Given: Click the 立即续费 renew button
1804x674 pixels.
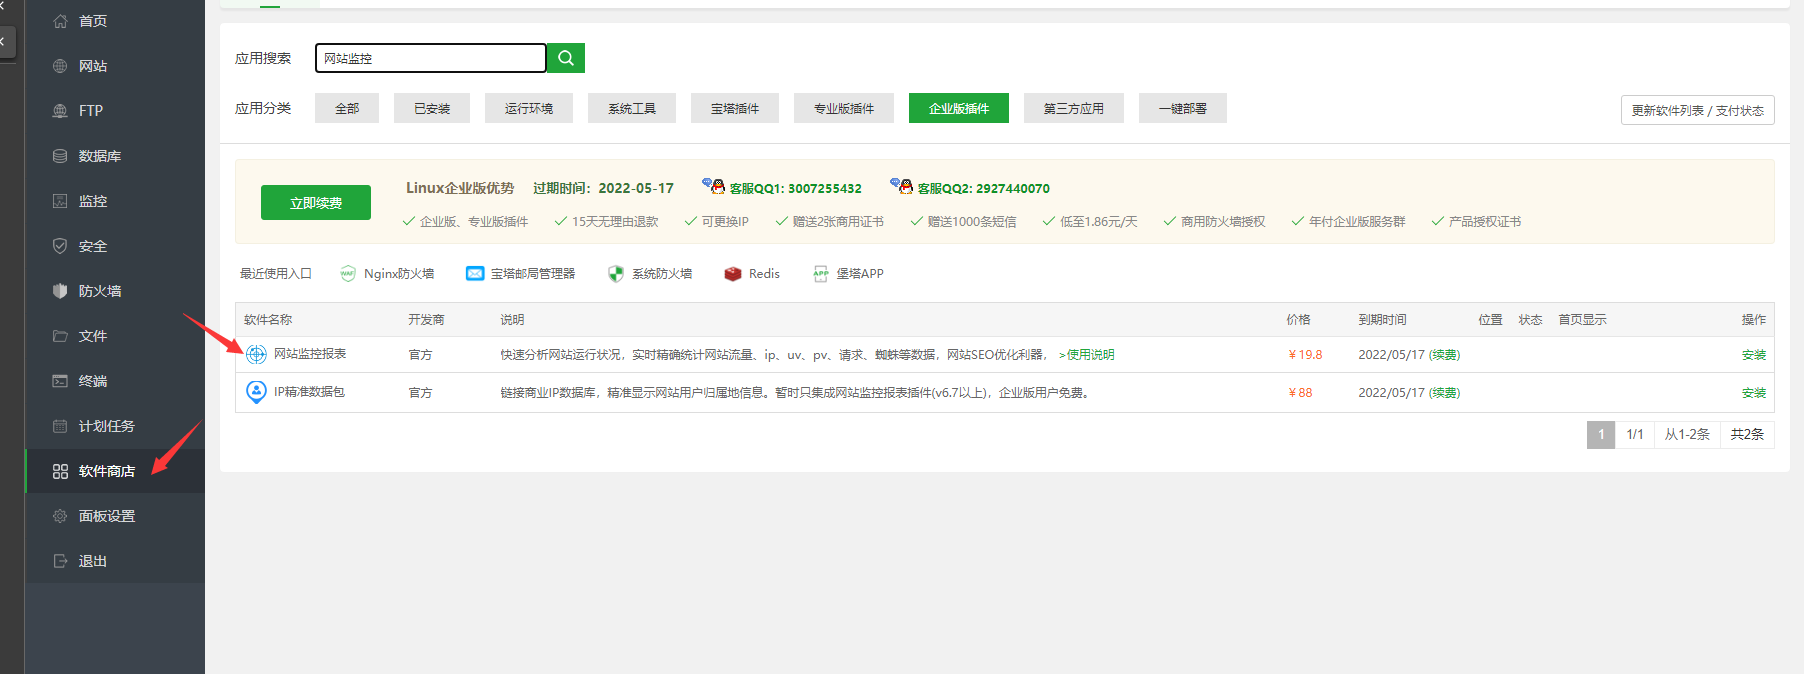Looking at the screenshot, I should click(x=316, y=202).
